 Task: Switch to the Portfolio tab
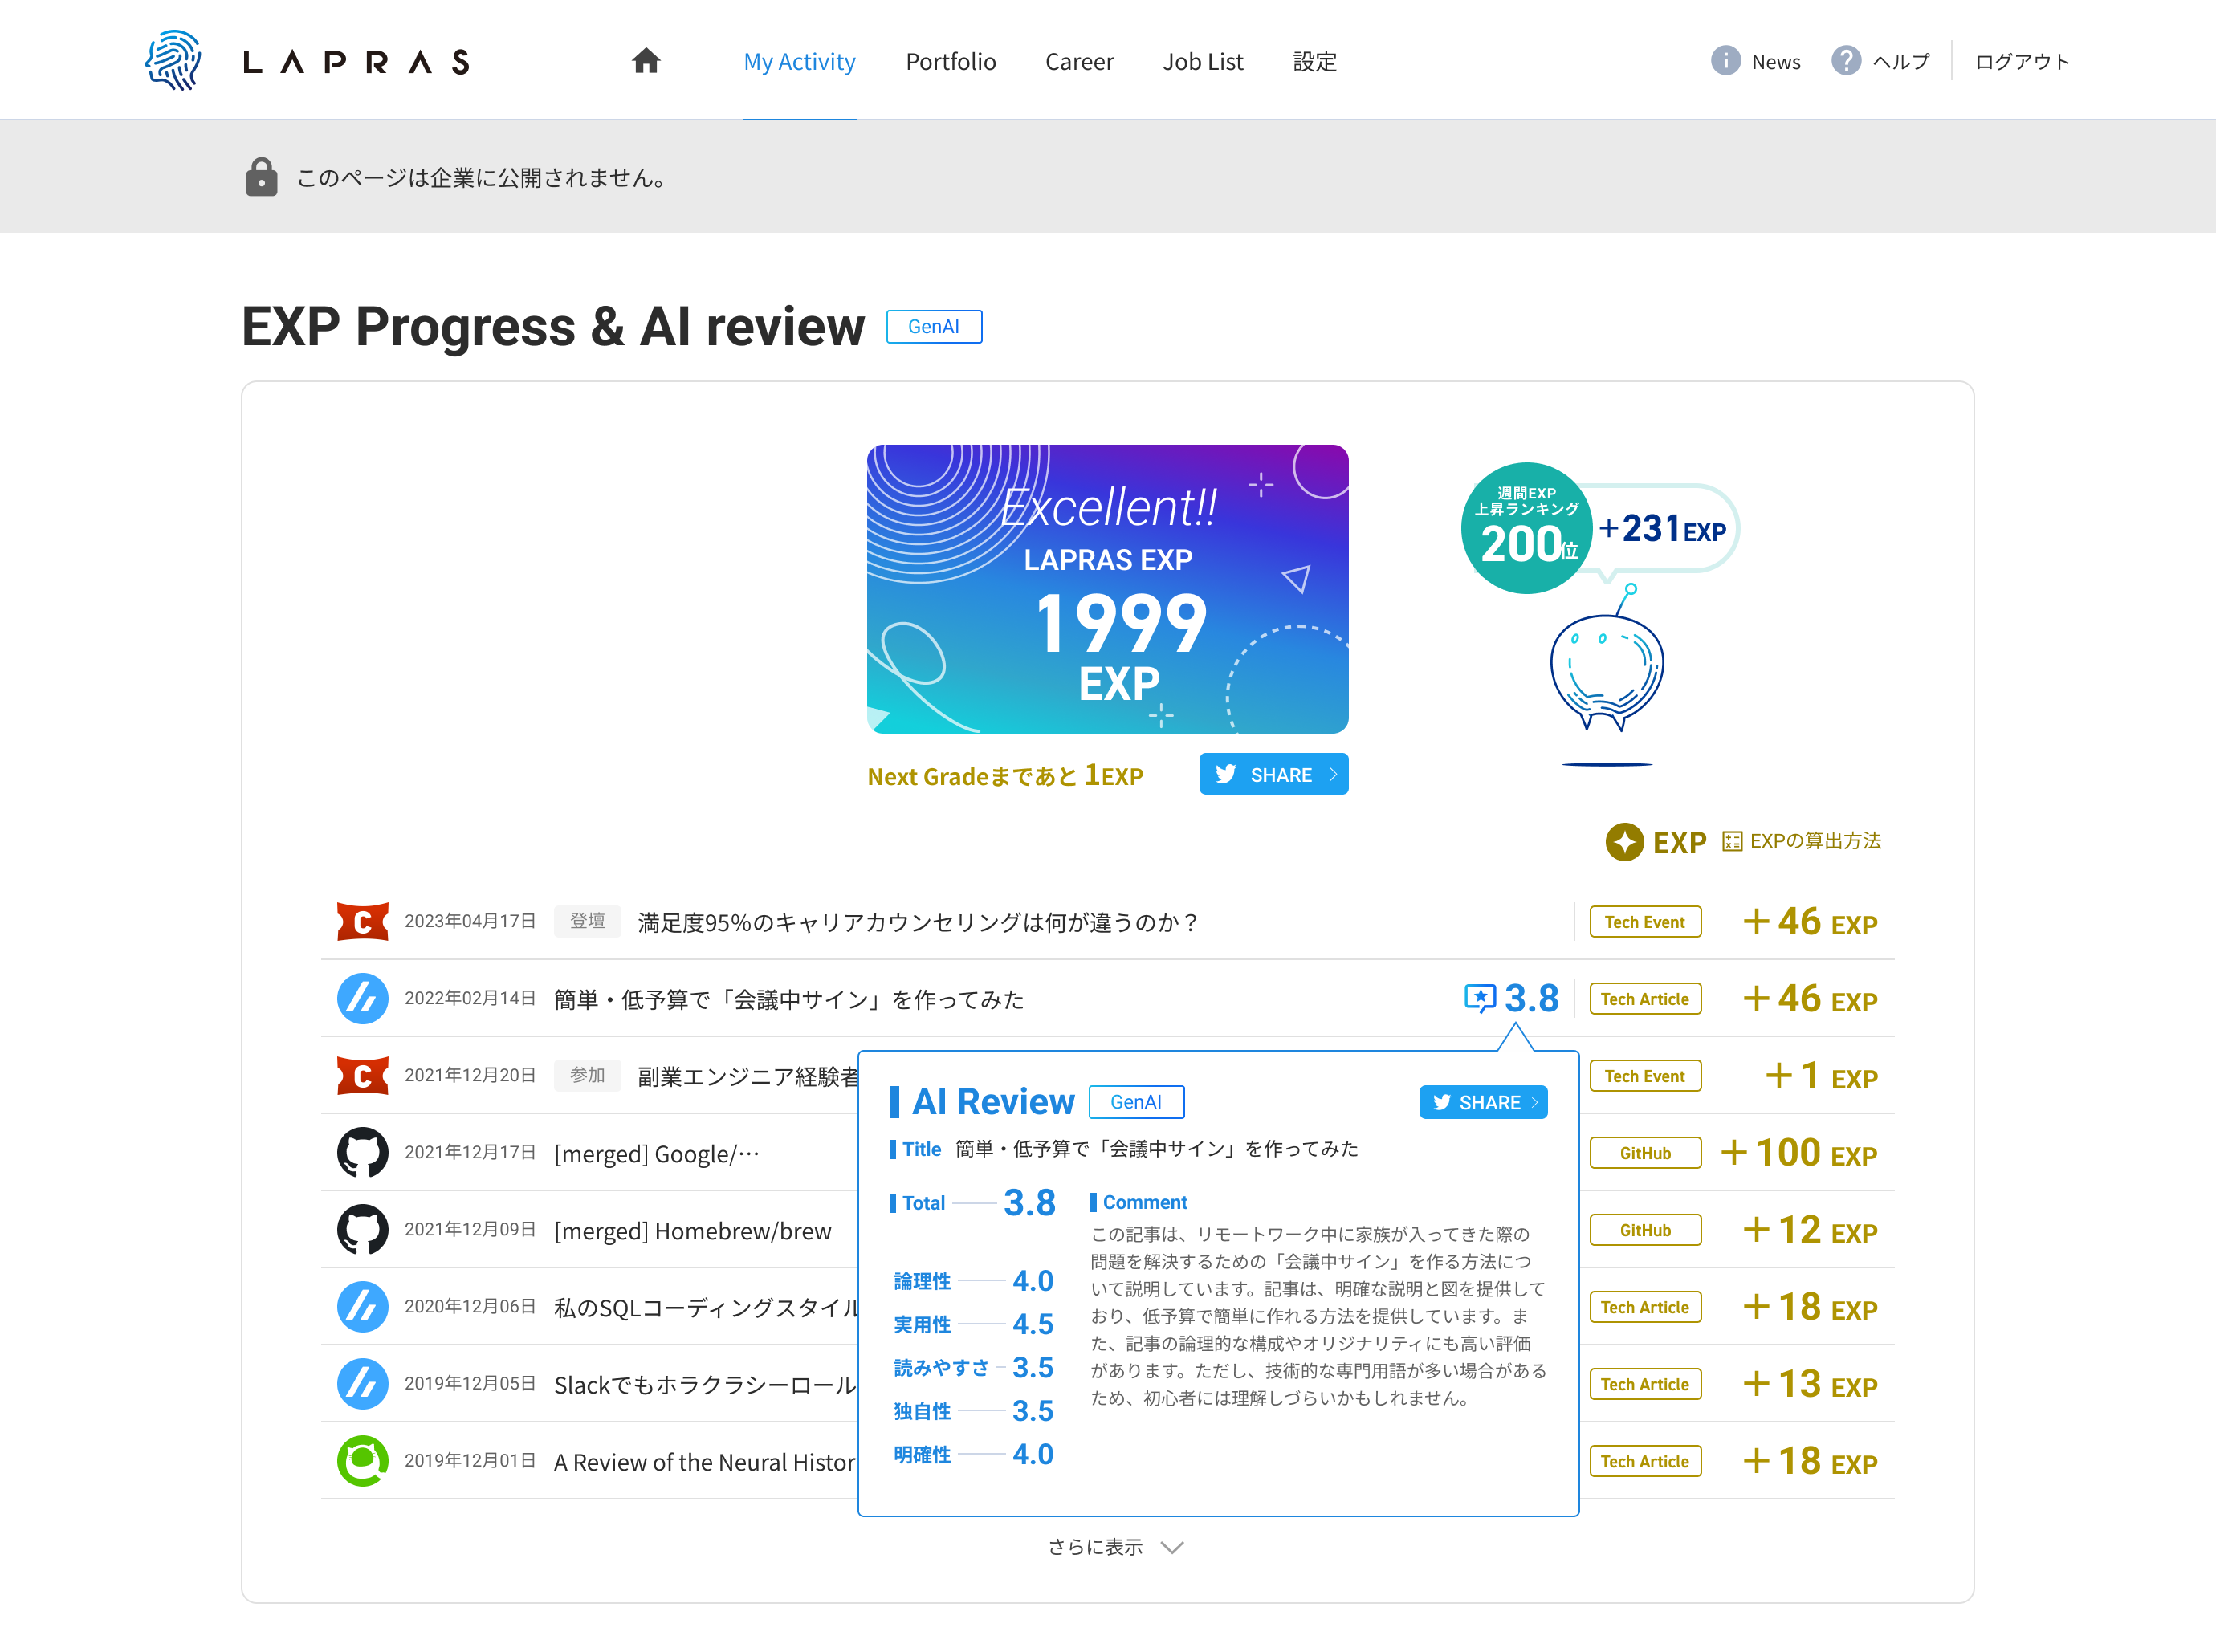pos(950,61)
